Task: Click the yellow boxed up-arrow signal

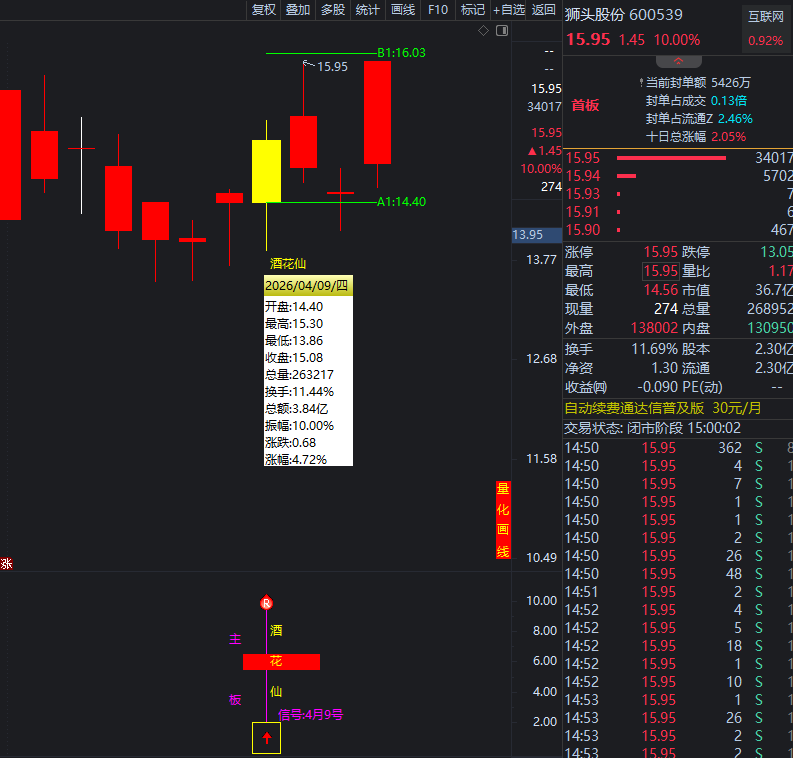Action: (267, 738)
